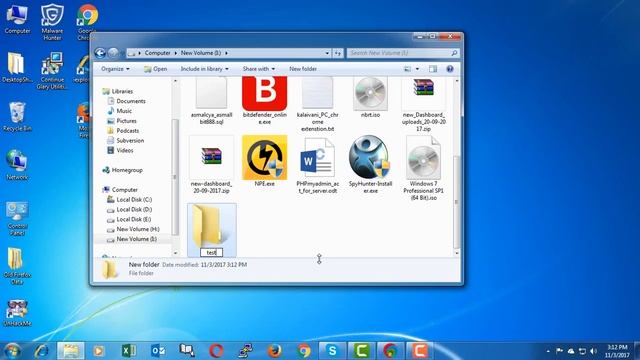Click New Volume (I:) in address breadcrumb
The width and height of the screenshot is (640, 360).
click(201, 53)
